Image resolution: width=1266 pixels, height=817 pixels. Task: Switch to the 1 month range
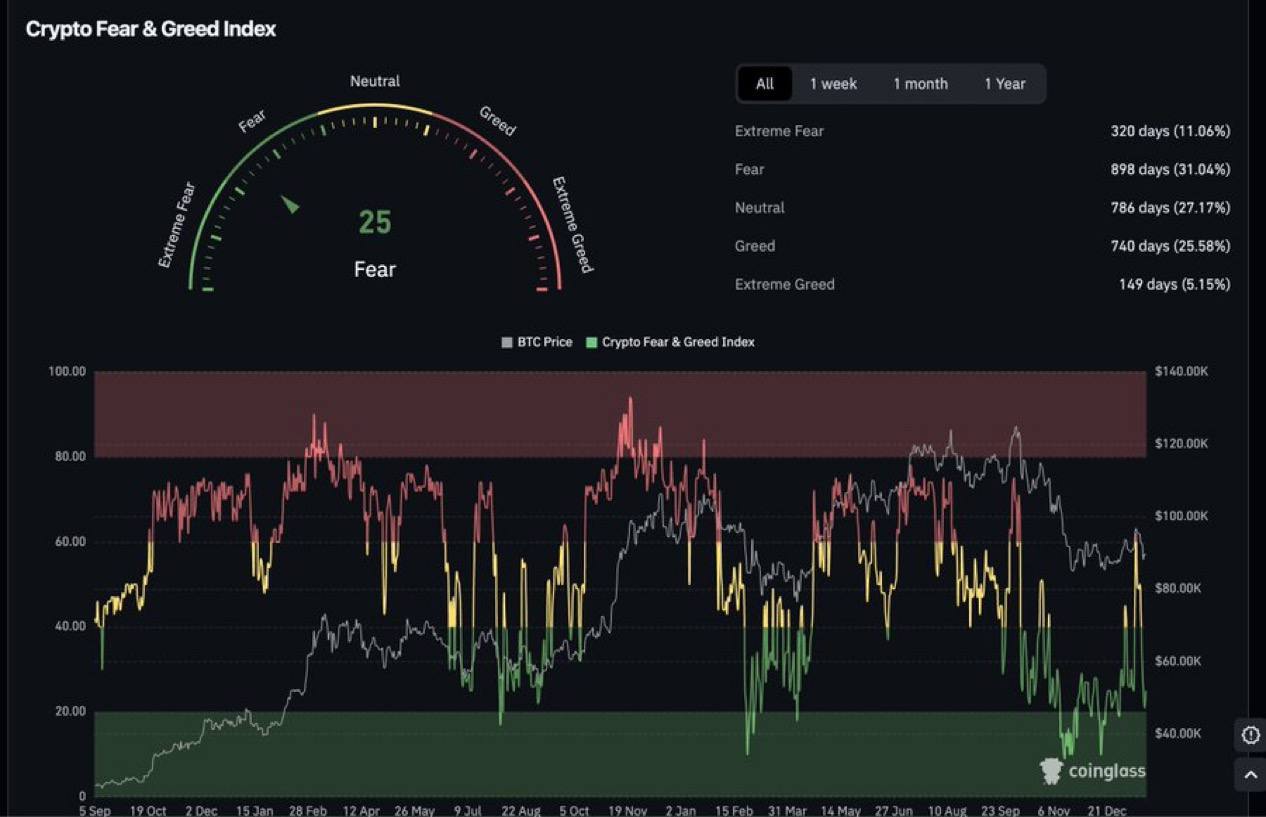920,84
